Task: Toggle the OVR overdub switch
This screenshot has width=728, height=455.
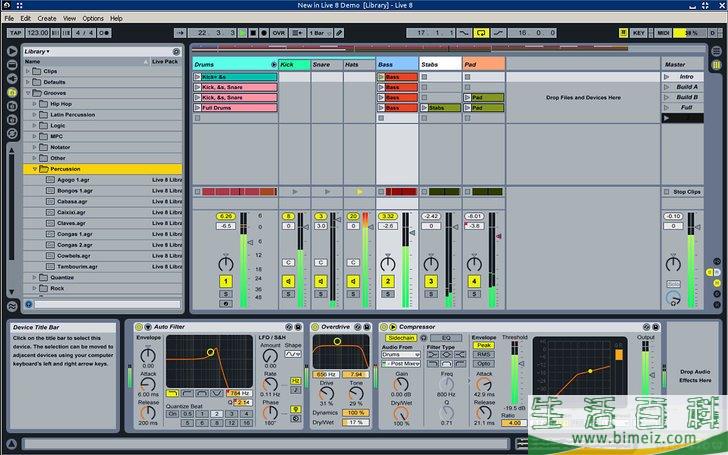Action: pos(279,33)
